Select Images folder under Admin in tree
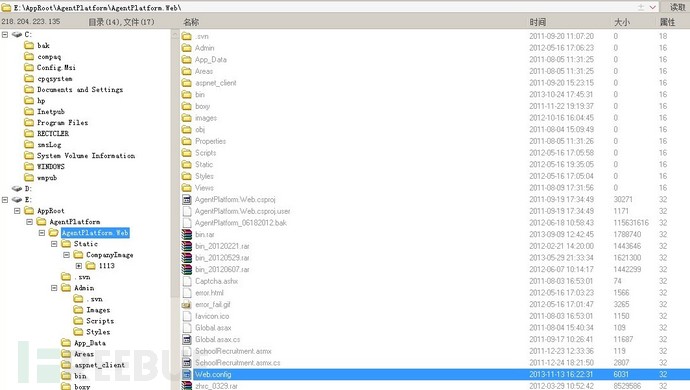The width and height of the screenshot is (690, 390). 98,310
